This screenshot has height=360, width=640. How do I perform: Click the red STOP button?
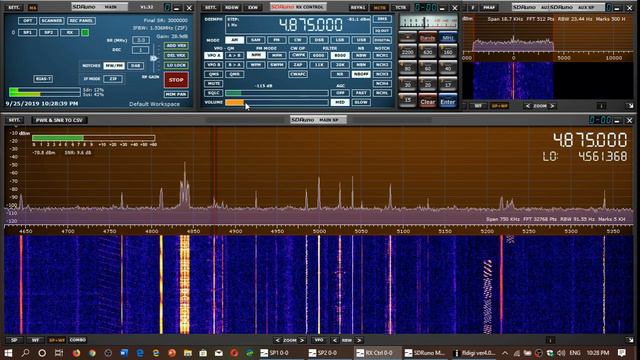tap(176, 80)
